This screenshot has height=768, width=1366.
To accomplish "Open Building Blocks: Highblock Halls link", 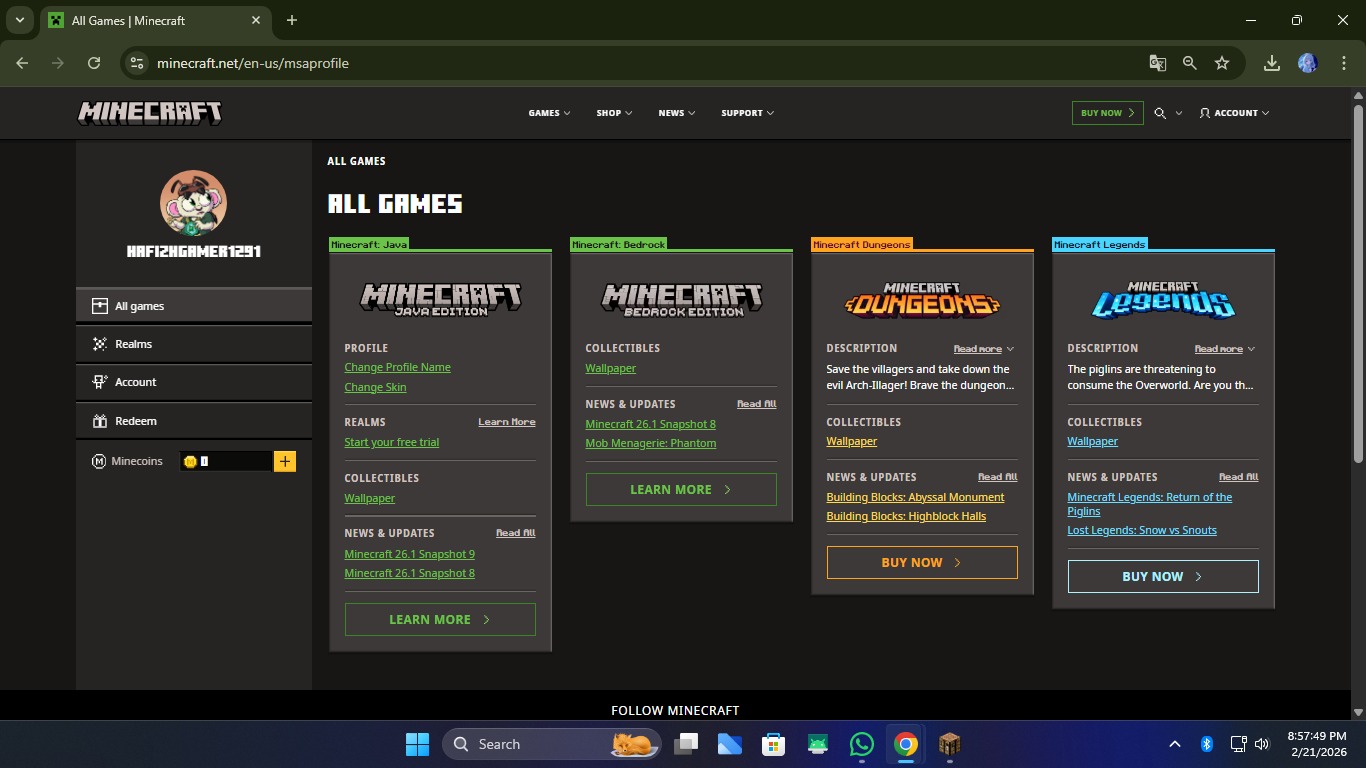I will coord(906,516).
